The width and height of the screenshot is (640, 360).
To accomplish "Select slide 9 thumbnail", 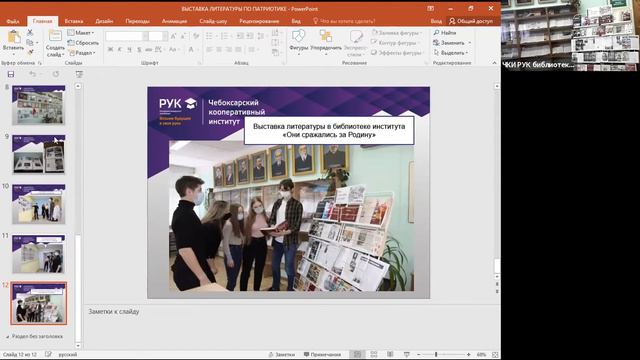I will coord(38,155).
